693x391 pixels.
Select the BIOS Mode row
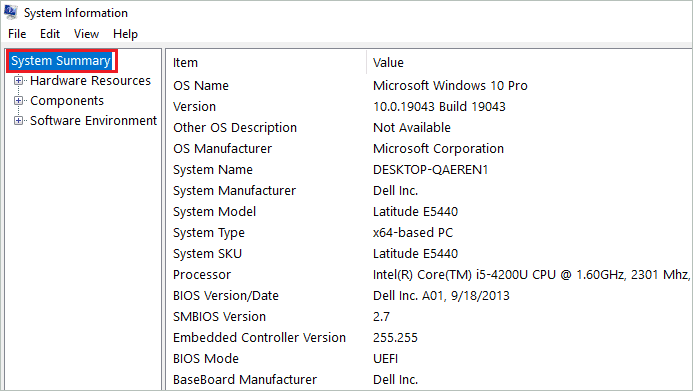pyautogui.click(x=206, y=358)
